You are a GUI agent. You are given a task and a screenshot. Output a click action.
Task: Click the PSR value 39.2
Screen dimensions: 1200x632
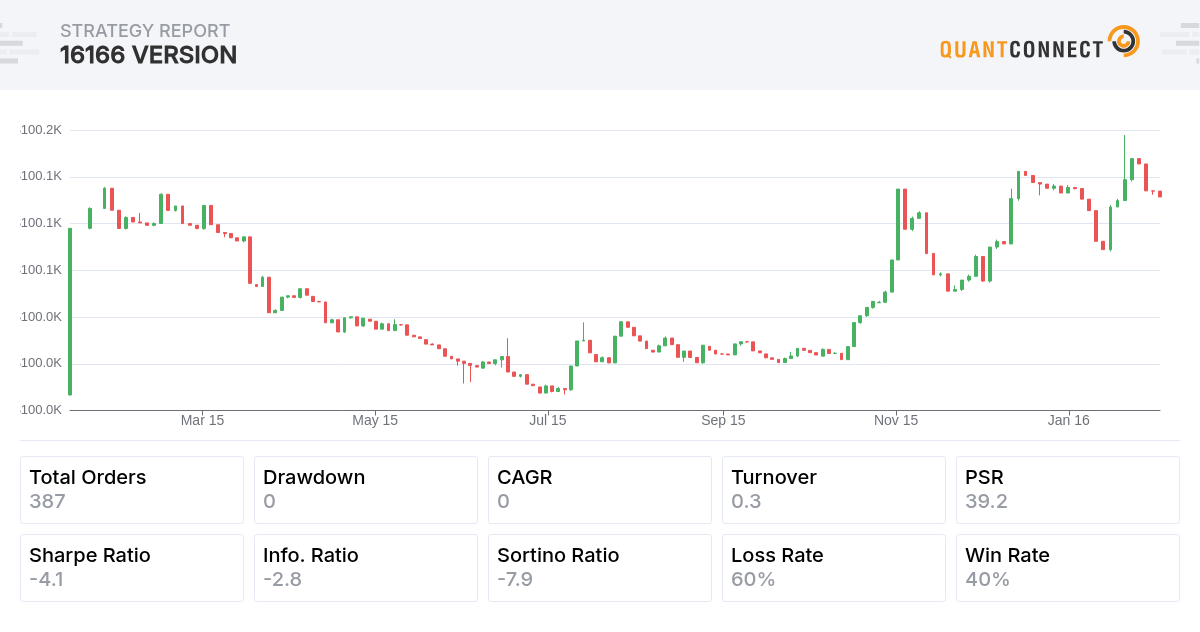coord(985,501)
